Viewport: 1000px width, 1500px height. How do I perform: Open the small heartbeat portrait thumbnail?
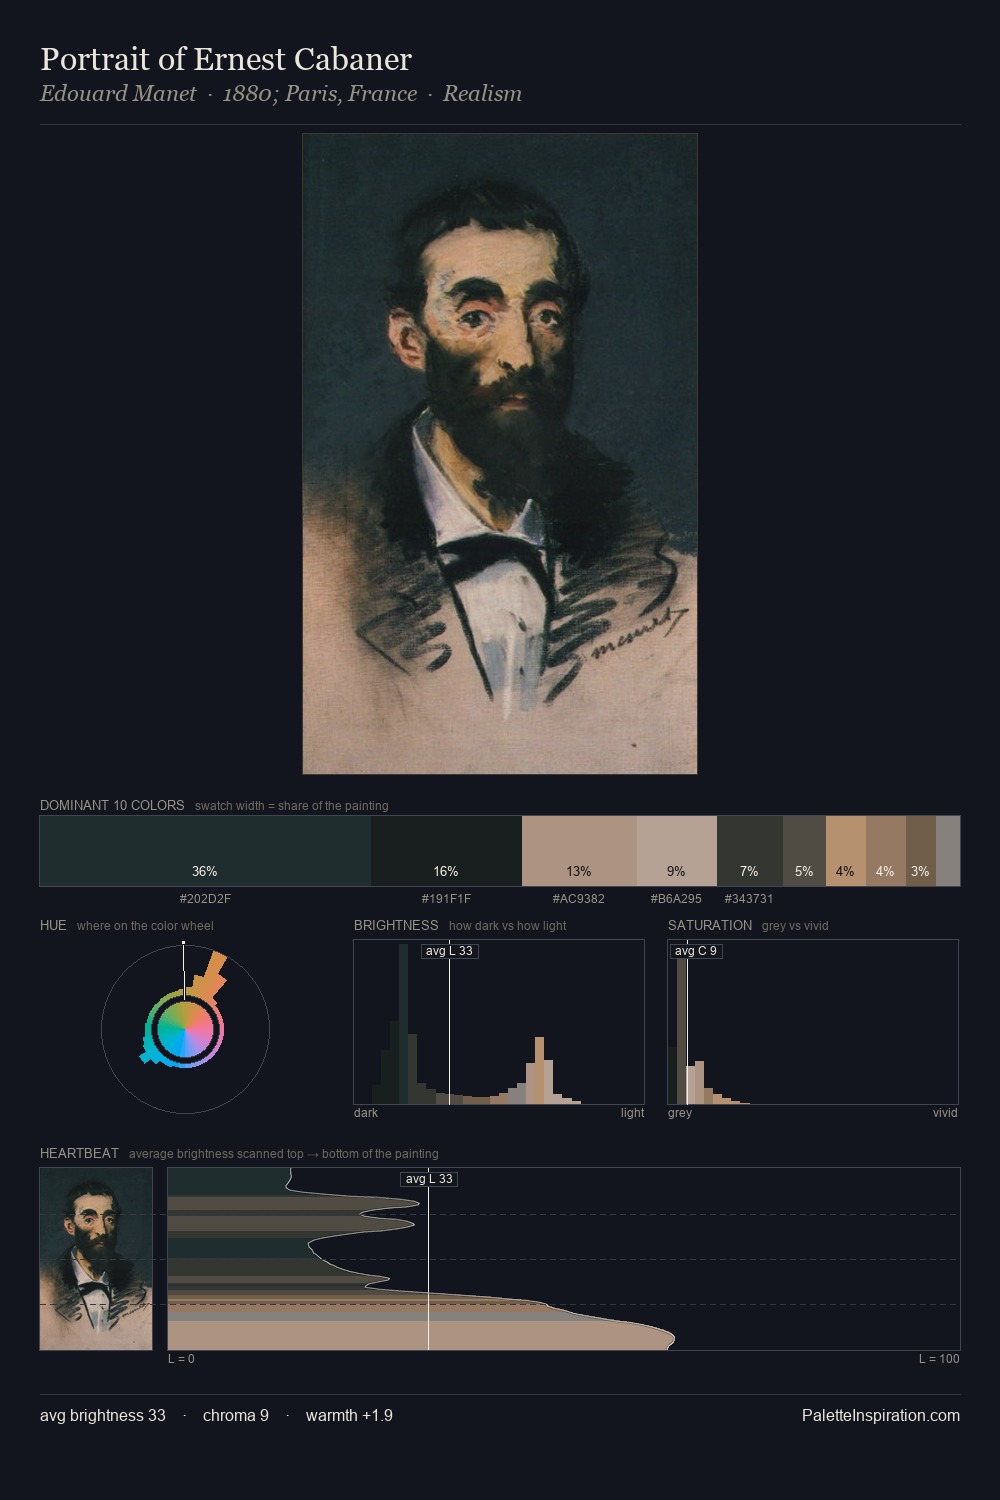(x=96, y=1259)
